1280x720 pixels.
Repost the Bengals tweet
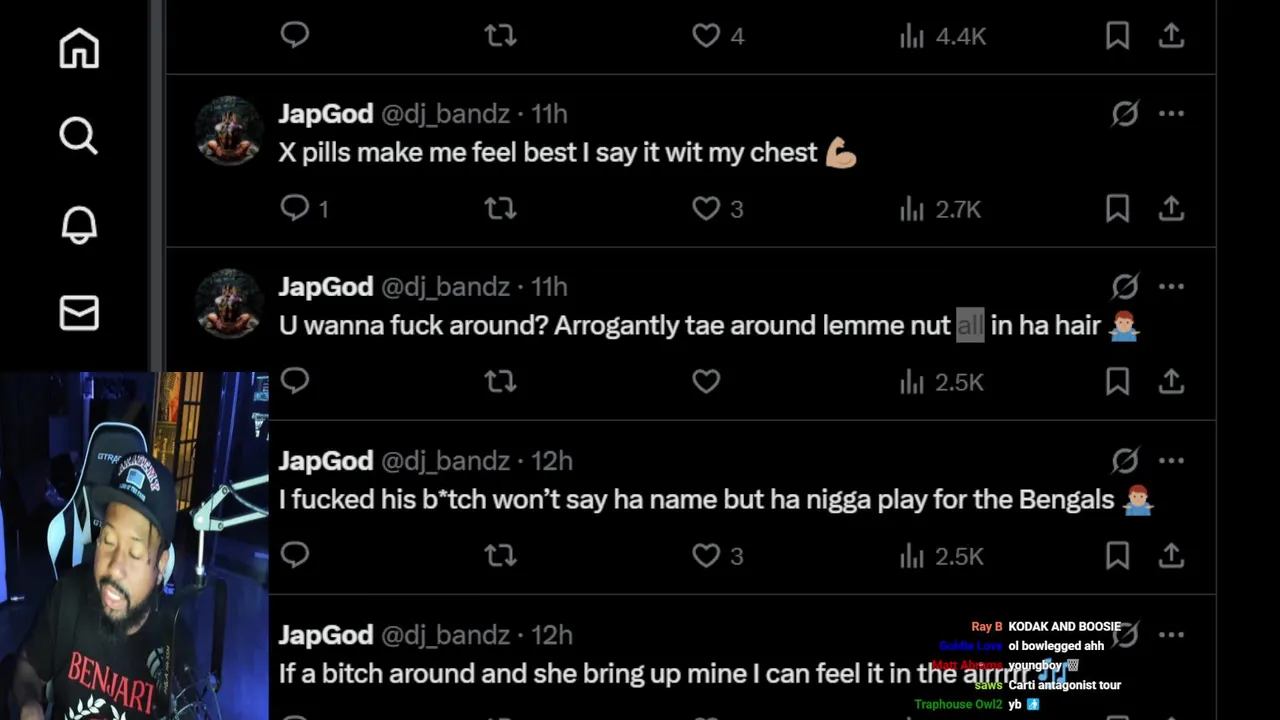coord(500,555)
